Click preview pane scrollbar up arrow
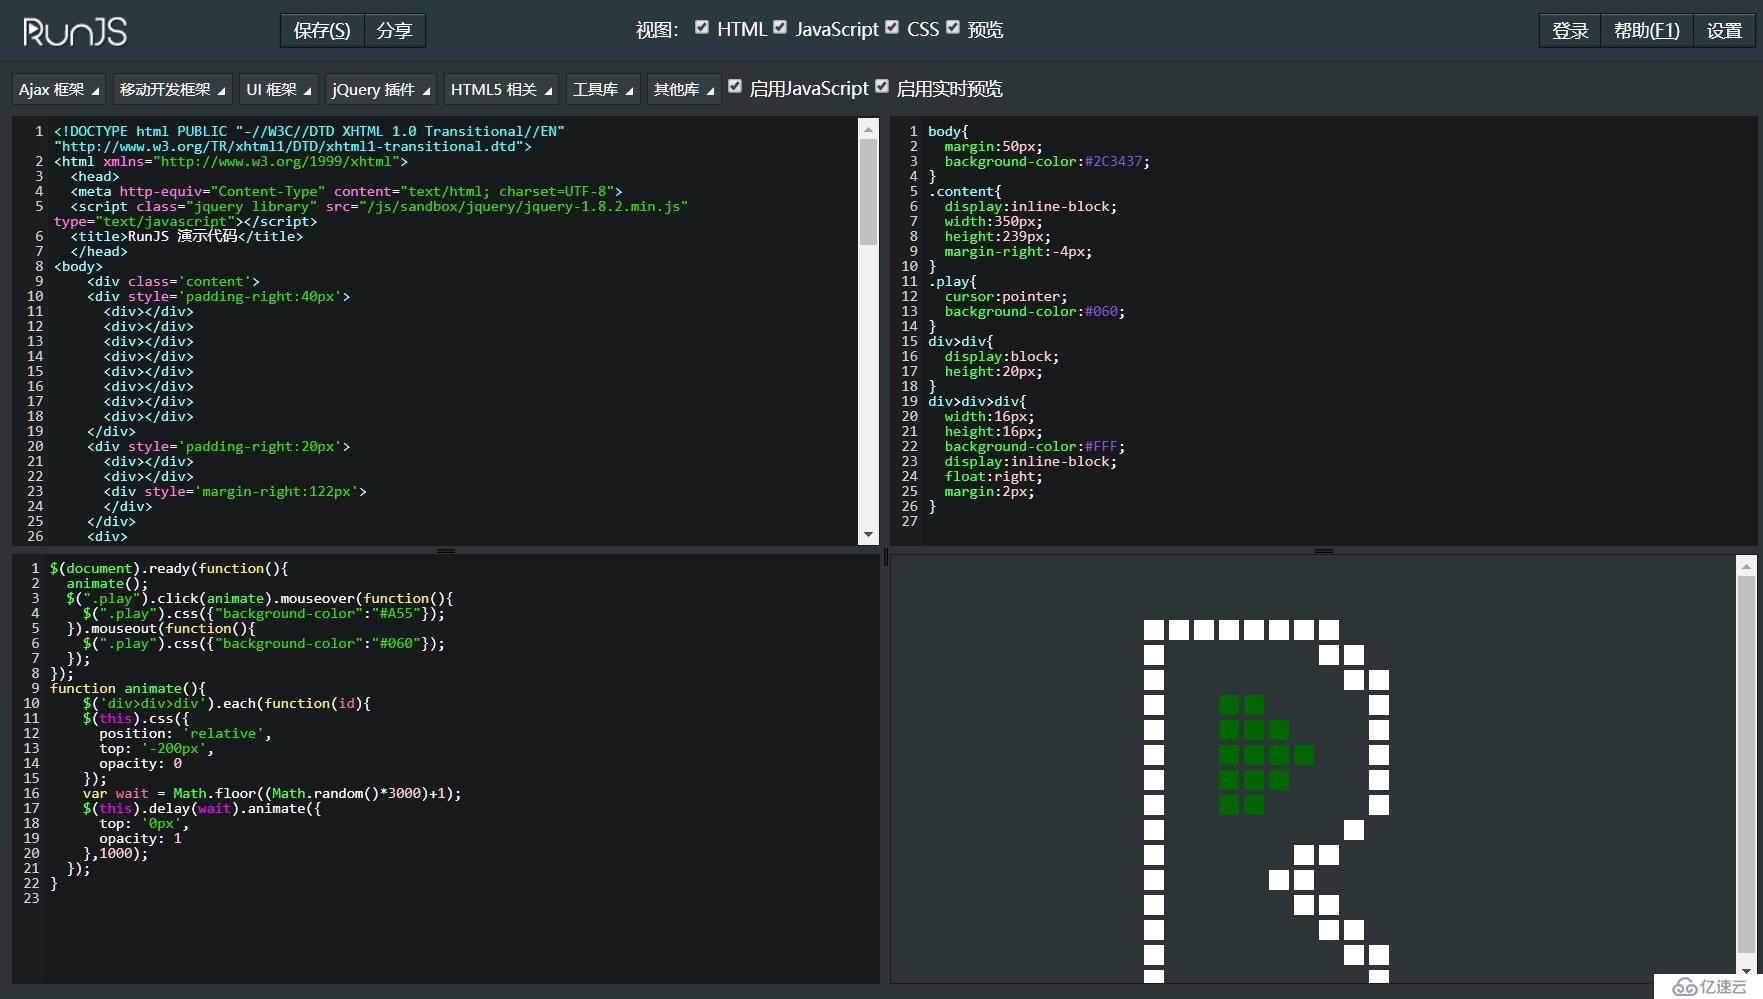 [1746, 566]
